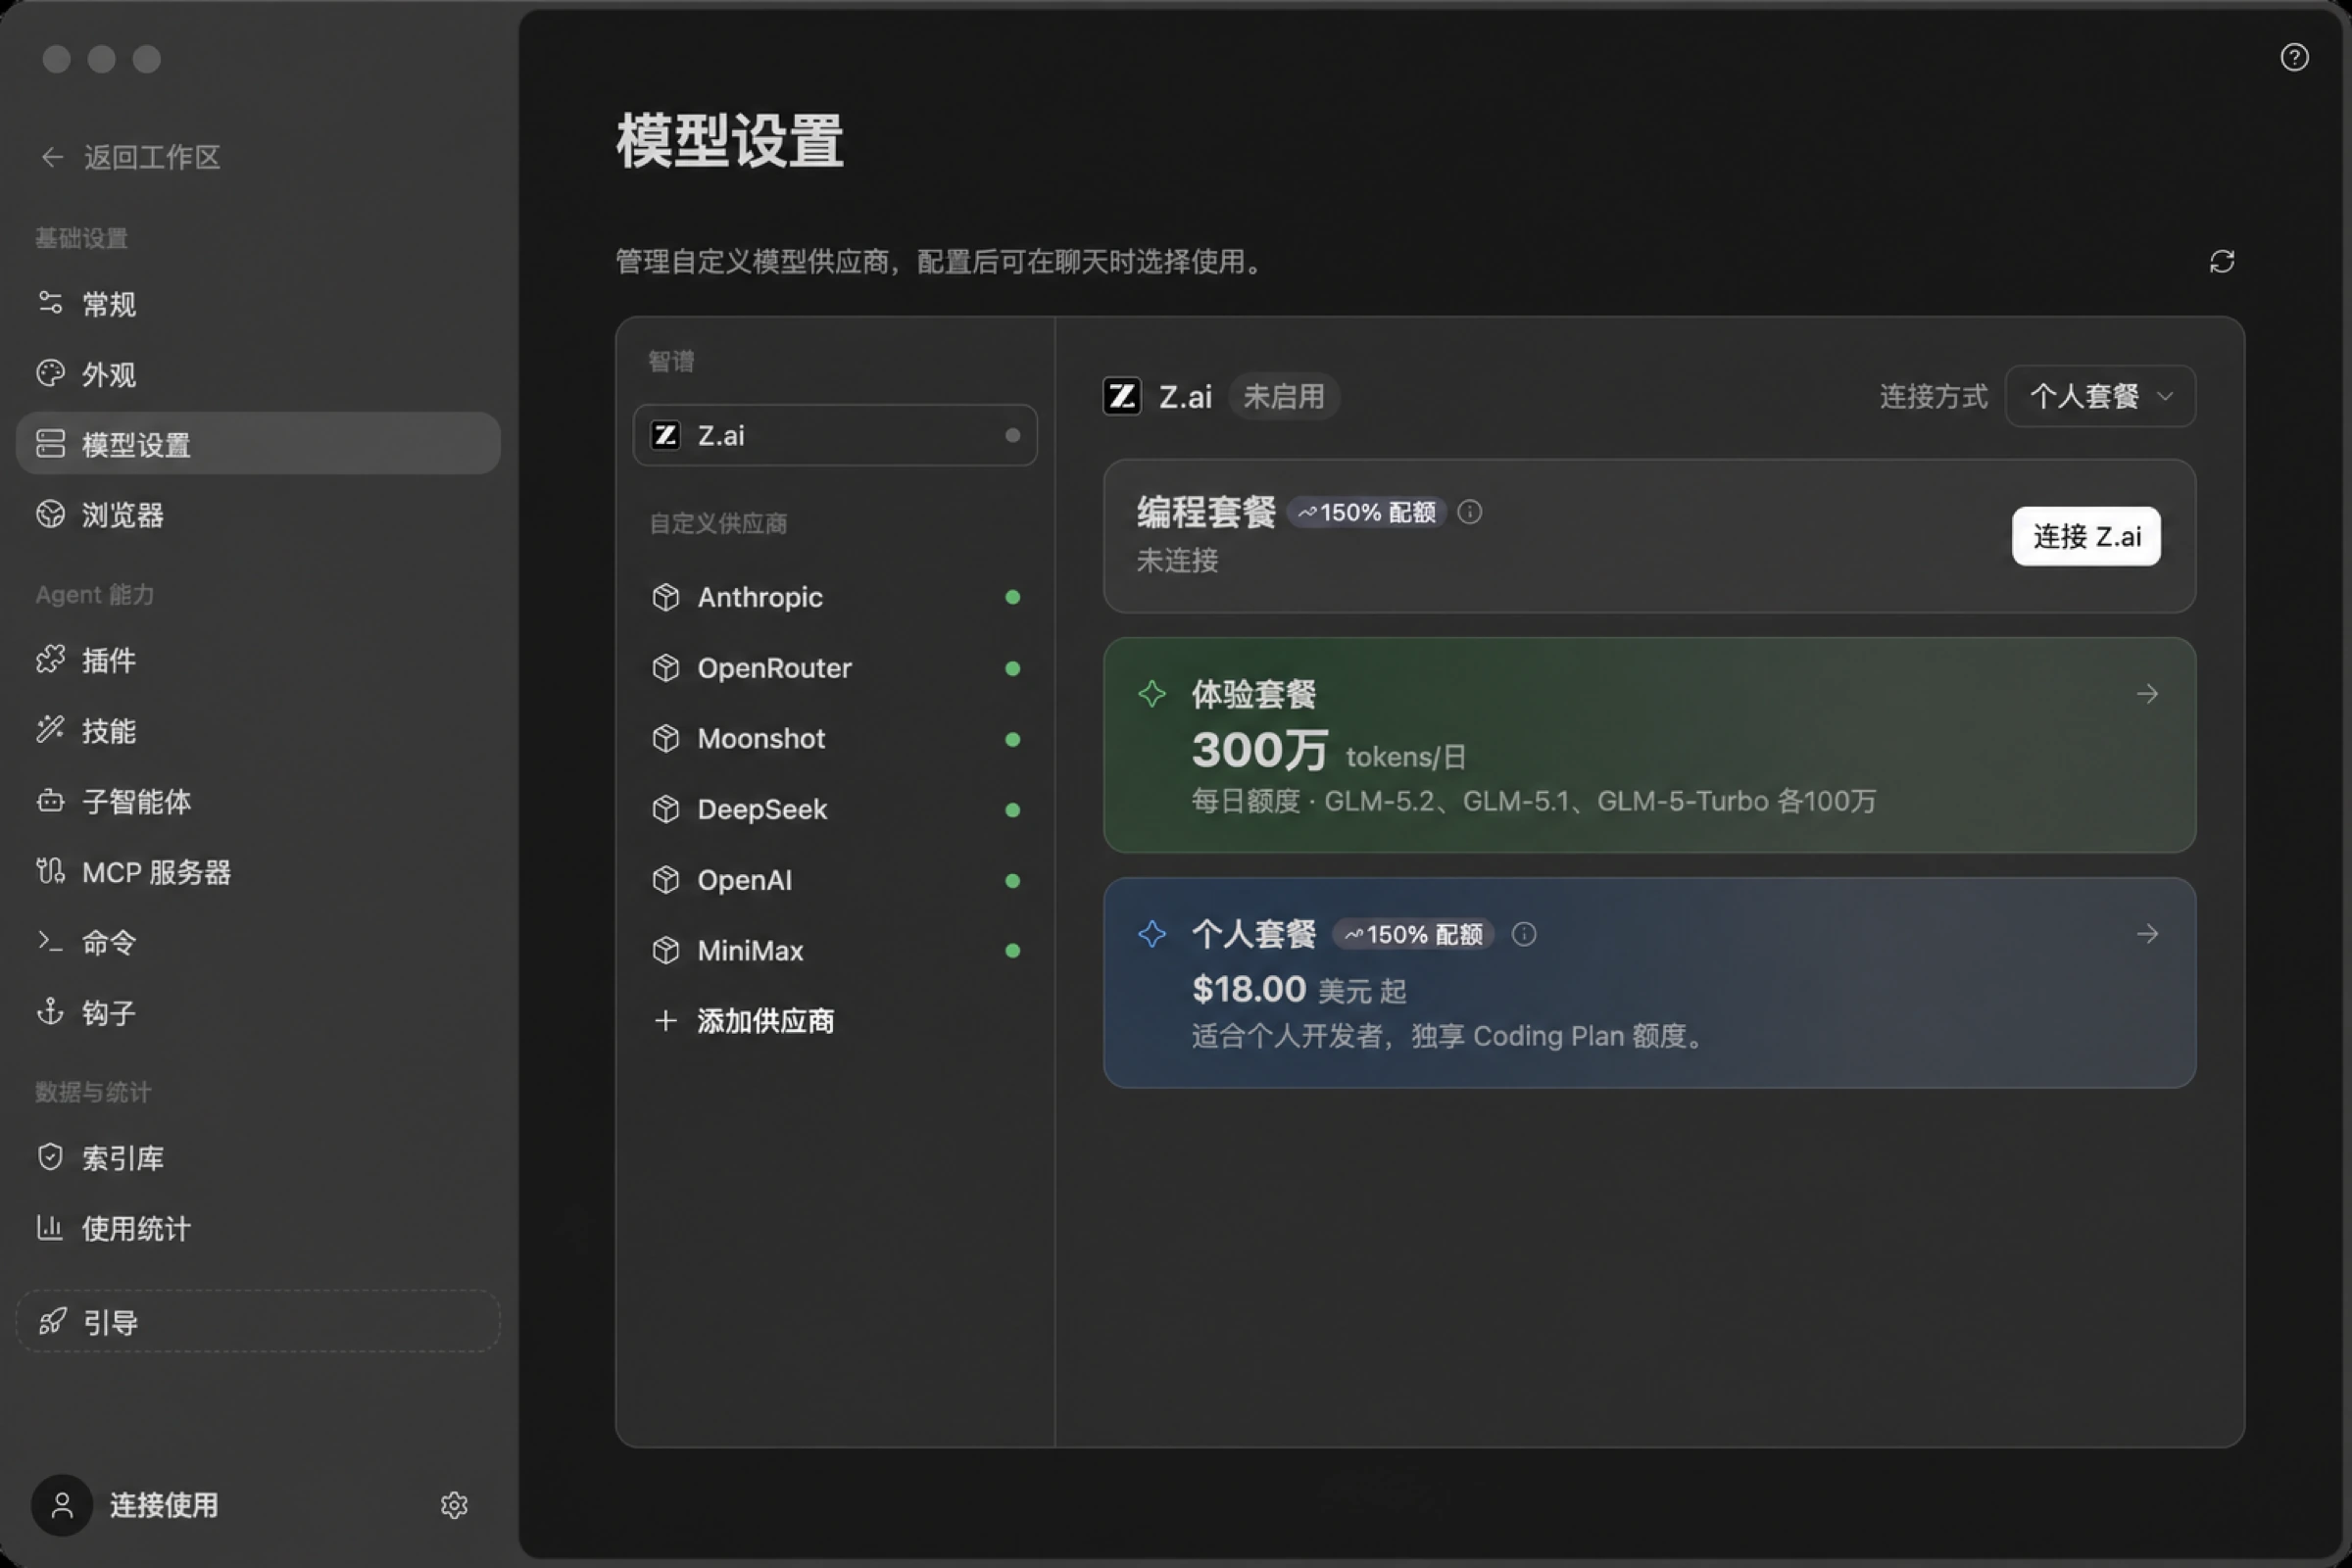This screenshot has height=1568, width=2352.
Task: Click the green sparkle icon on 体验套餐
Action: point(1152,694)
